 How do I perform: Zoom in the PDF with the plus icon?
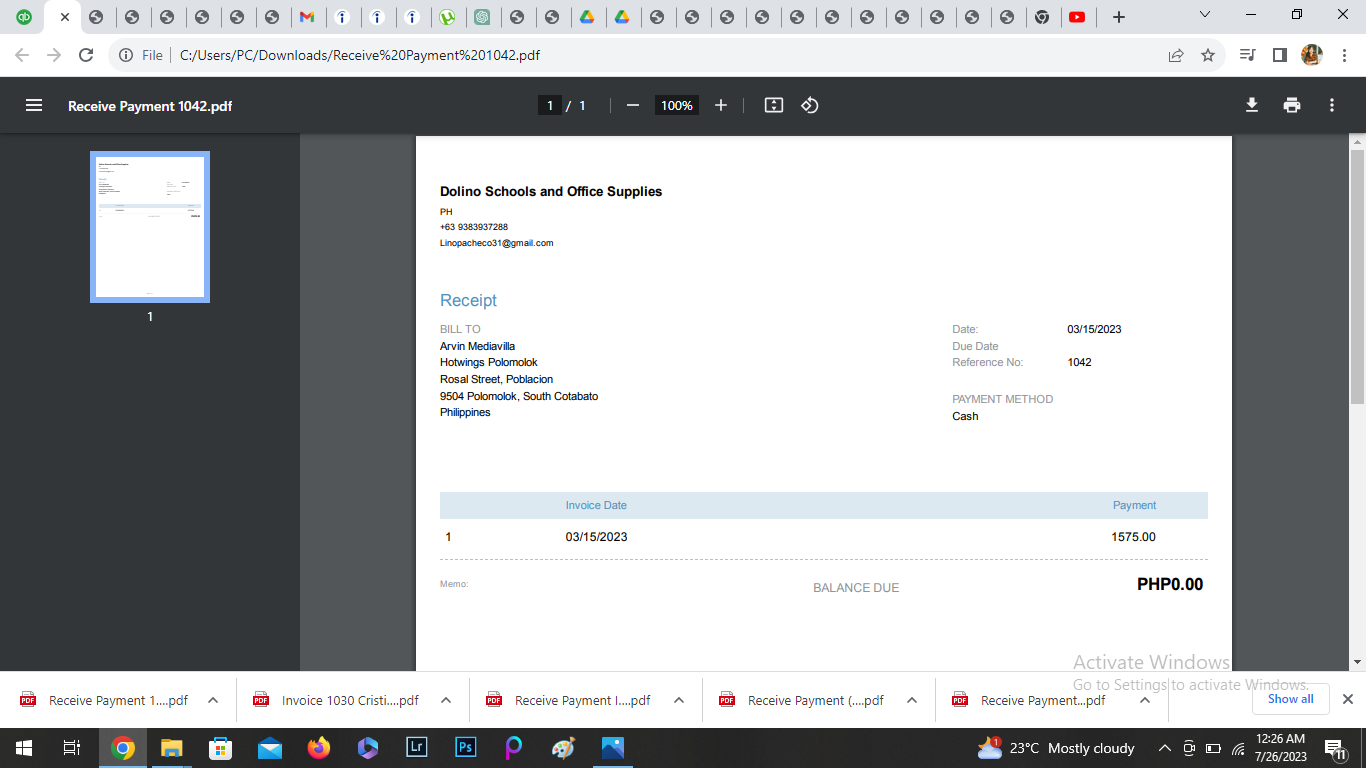click(721, 105)
